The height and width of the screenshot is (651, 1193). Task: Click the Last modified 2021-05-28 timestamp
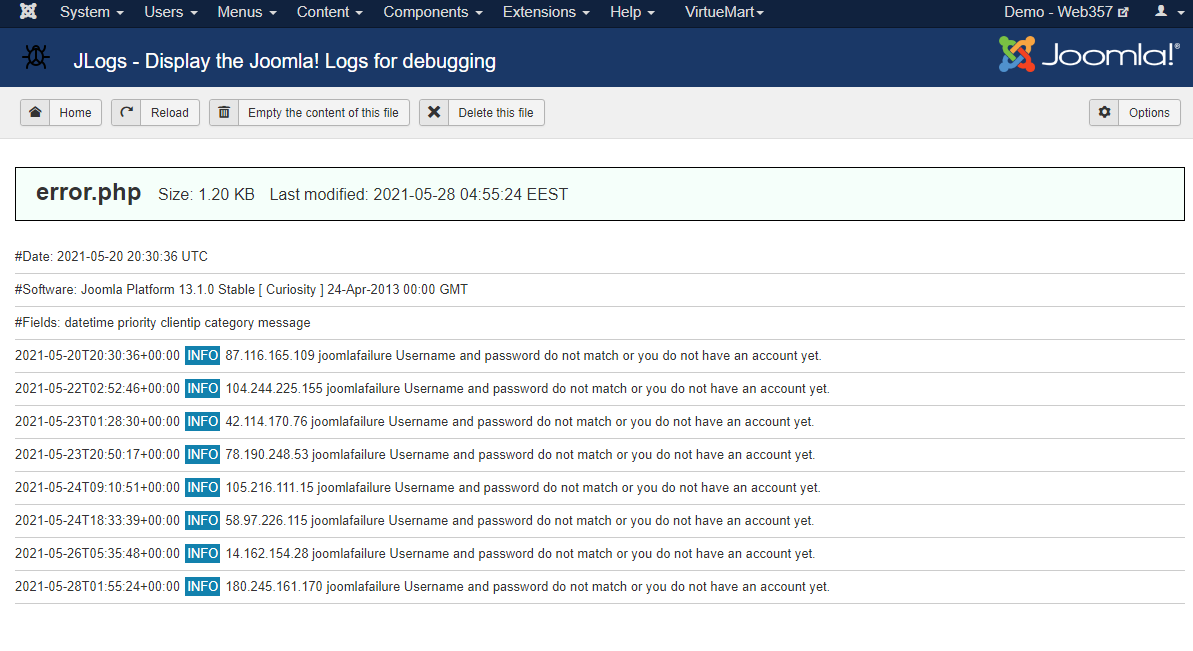[418, 195]
